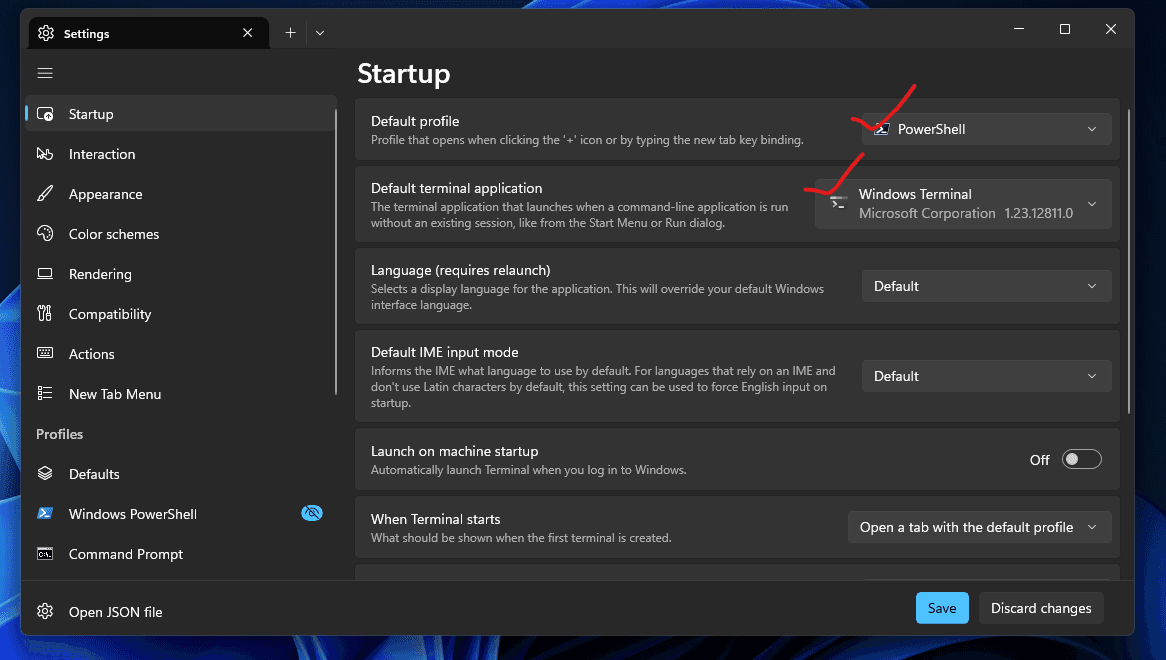This screenshot has width=1166, height=660.
Task: Toggle Launch on machine startup switch
Action: (x=1081, y=459)
